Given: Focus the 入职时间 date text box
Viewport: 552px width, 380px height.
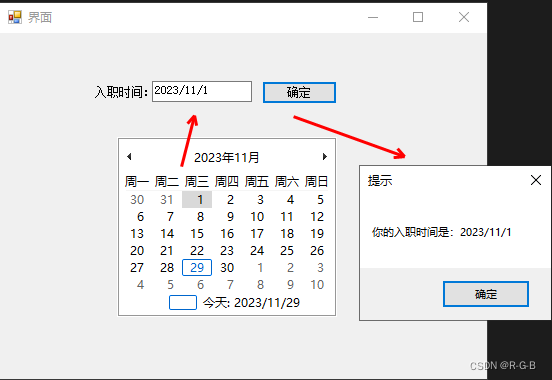Looking at the screenshot, I should 202,92.
